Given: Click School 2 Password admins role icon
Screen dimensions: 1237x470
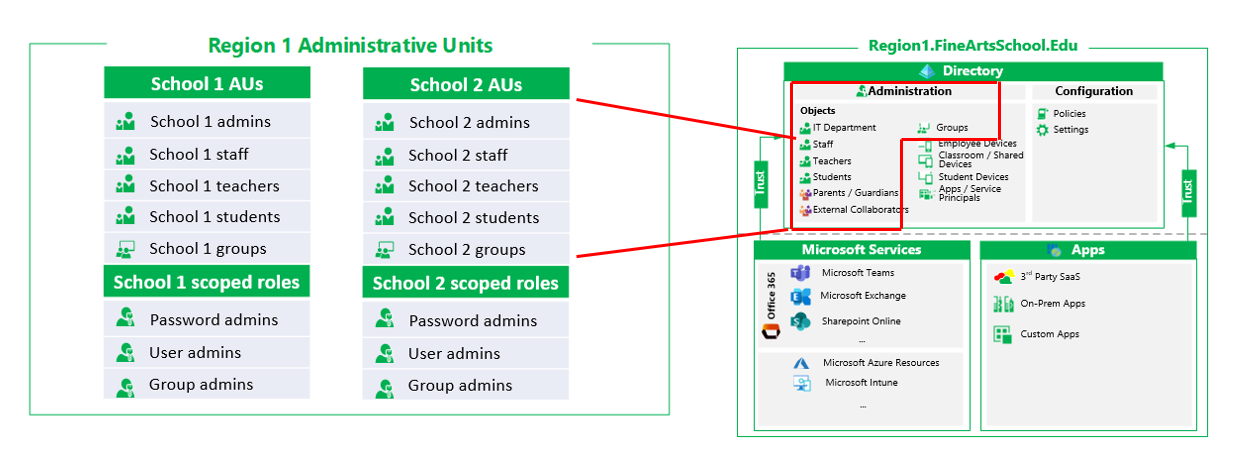Looking at the screenshot, I should (384, 320).
